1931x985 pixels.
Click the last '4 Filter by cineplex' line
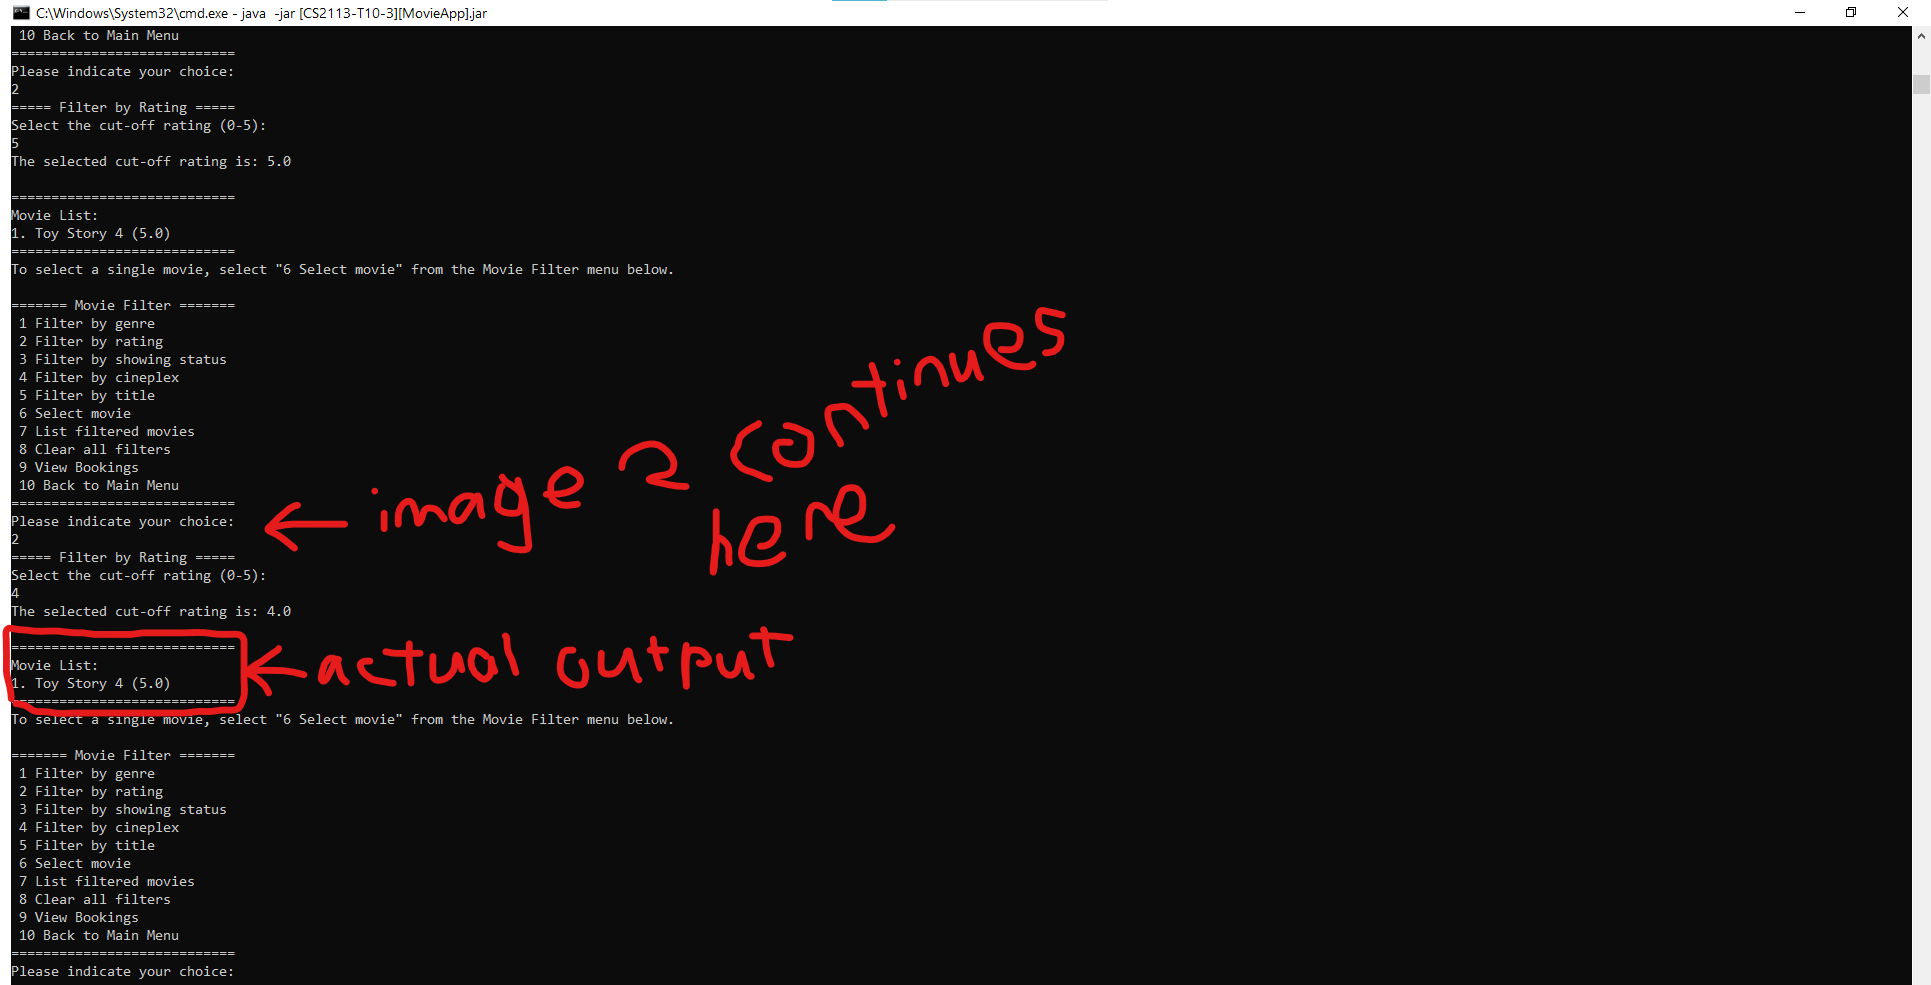(99, 828)
